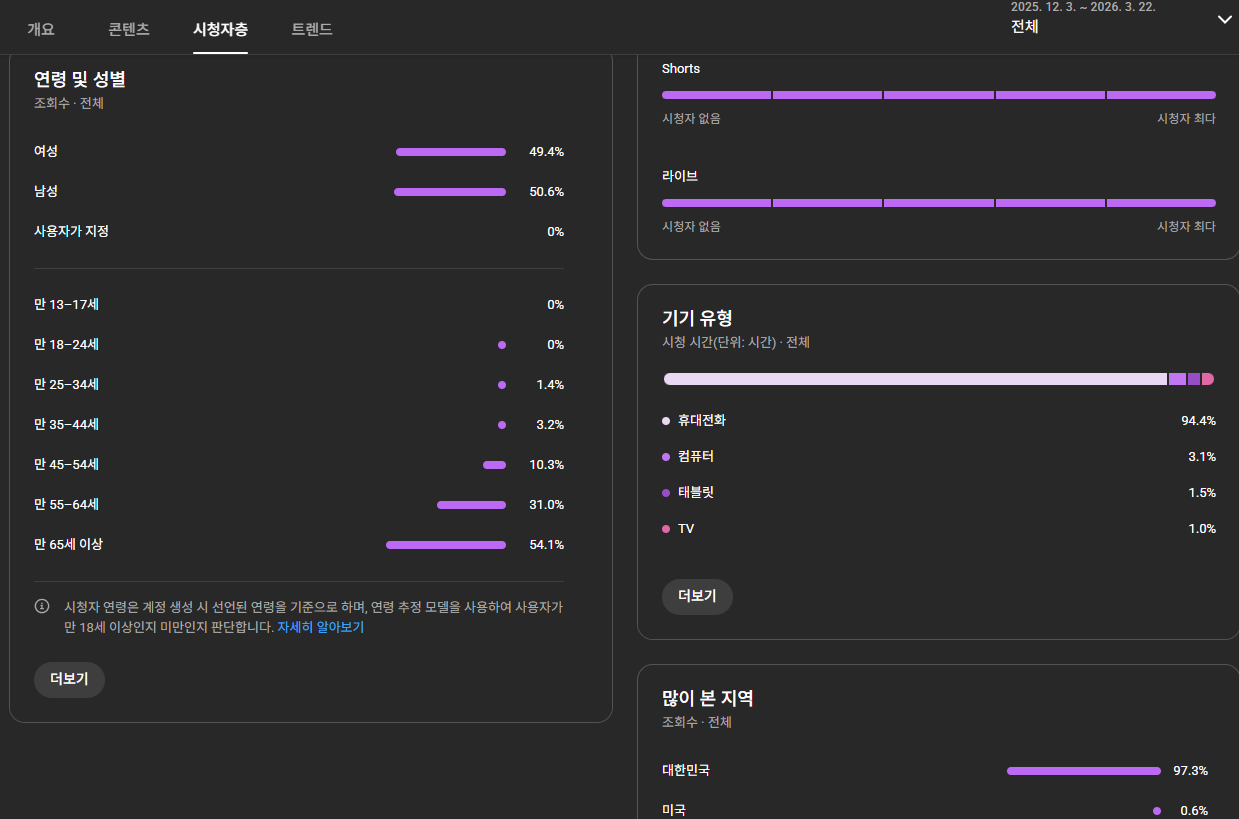Click 더보기 in the 연령 및 성별 card
The height and width of the screenshot is (819, 1239).
69,679
